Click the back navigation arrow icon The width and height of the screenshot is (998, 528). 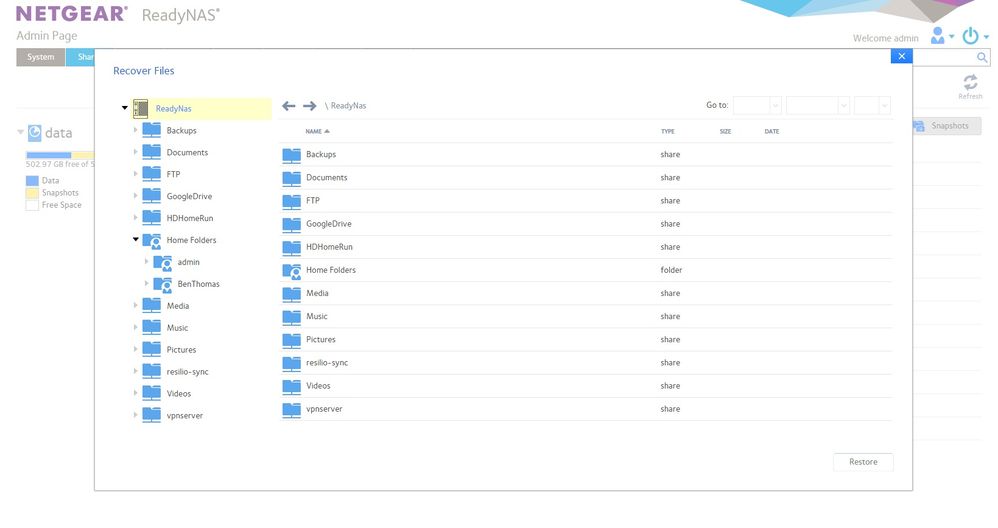(x=289, y=106)
